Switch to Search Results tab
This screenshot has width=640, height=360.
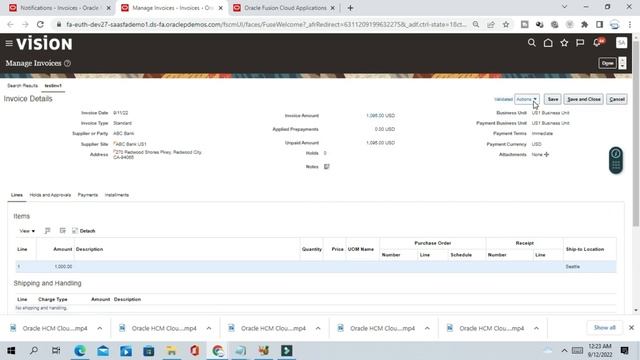[x=22, y=86]
